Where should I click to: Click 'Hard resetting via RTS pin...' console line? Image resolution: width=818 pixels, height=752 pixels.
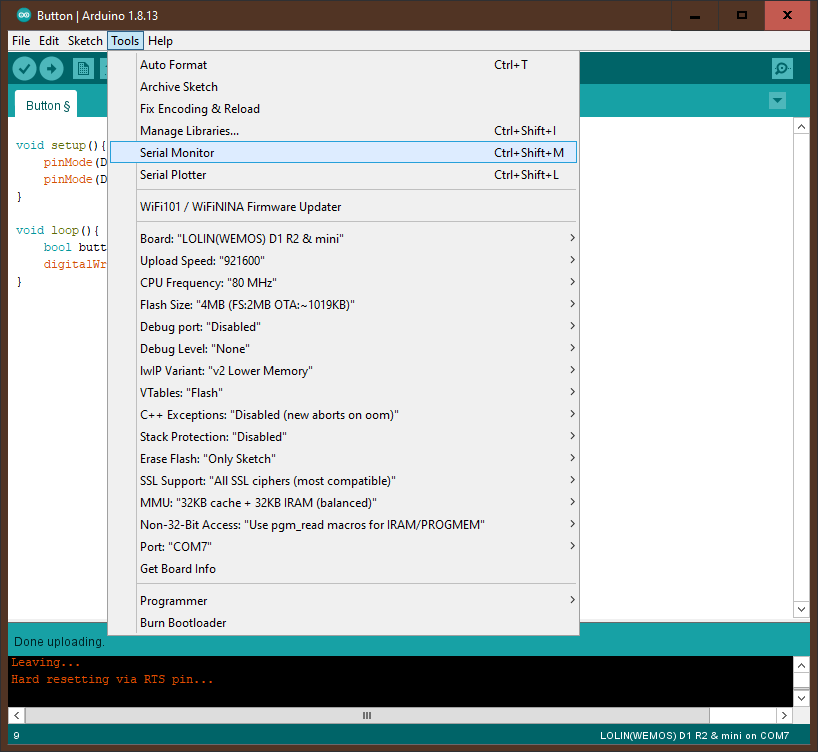click(112, 679)
